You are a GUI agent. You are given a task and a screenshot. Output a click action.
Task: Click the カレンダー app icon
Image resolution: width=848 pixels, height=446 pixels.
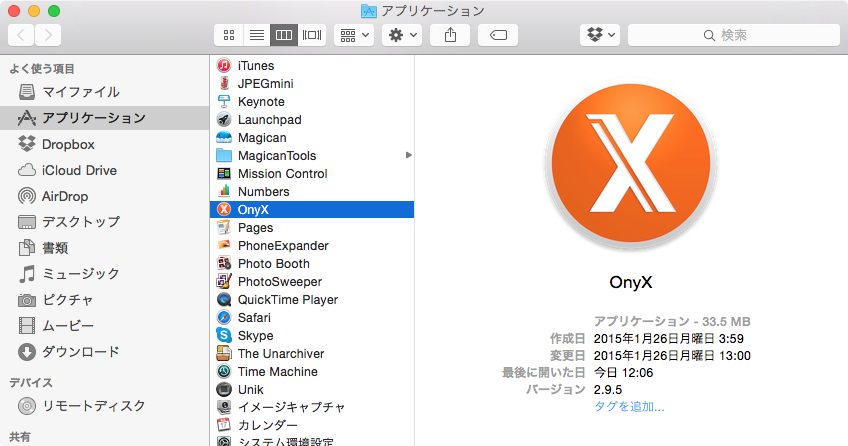(224, 425)
